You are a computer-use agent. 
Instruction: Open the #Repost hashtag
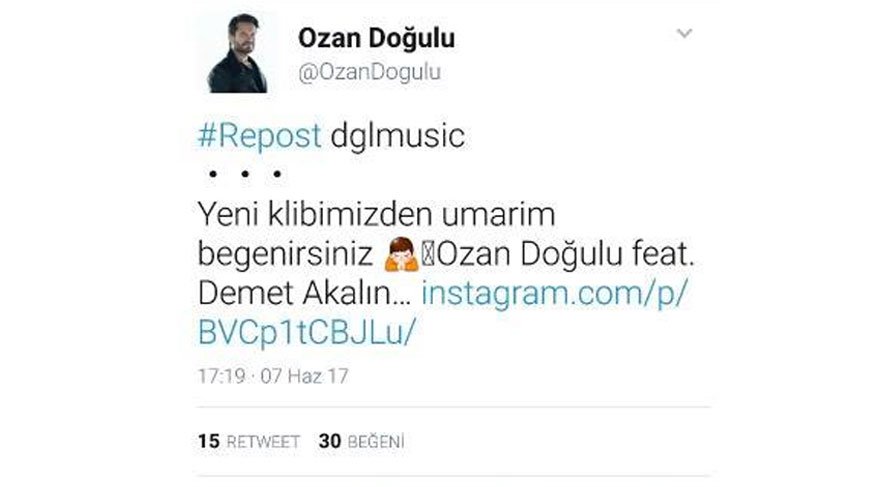click(259, 136)
